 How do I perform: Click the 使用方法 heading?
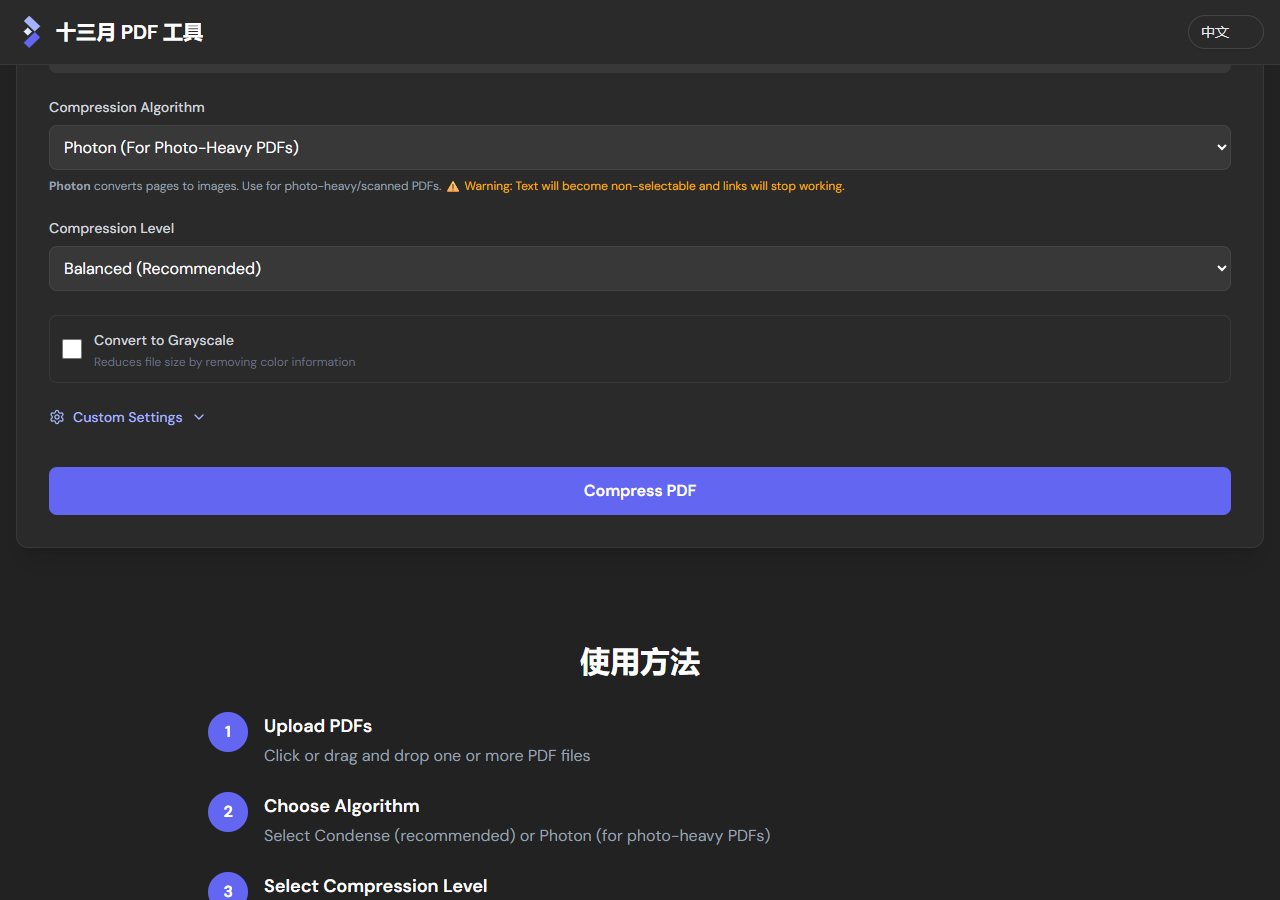(x=640, y=662)
